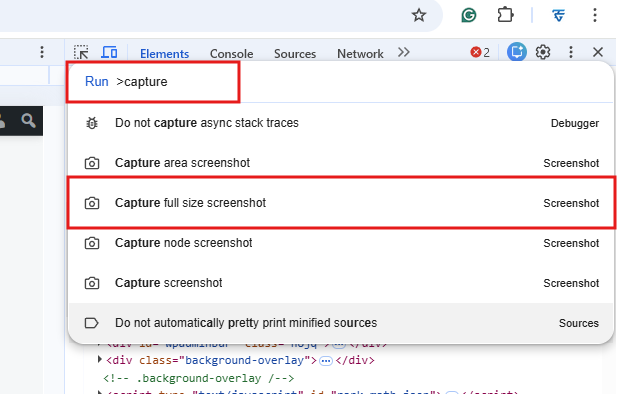Open the DevTools customize three-dot menu
Screen dimensions: 617x394
571,52
